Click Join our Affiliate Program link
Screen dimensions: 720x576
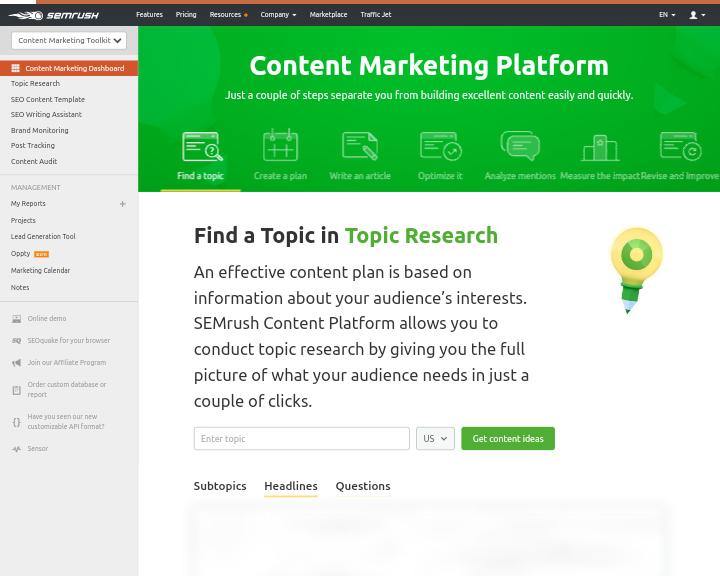[x=67, y=362]
